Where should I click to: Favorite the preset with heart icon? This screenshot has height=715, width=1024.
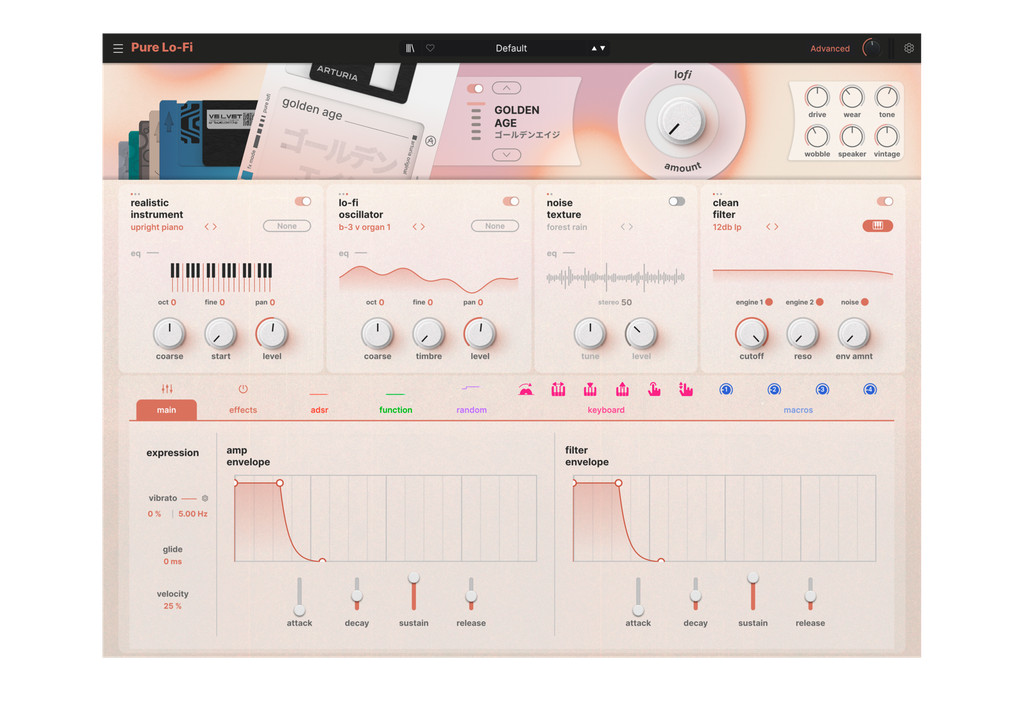tap(430, 48)
